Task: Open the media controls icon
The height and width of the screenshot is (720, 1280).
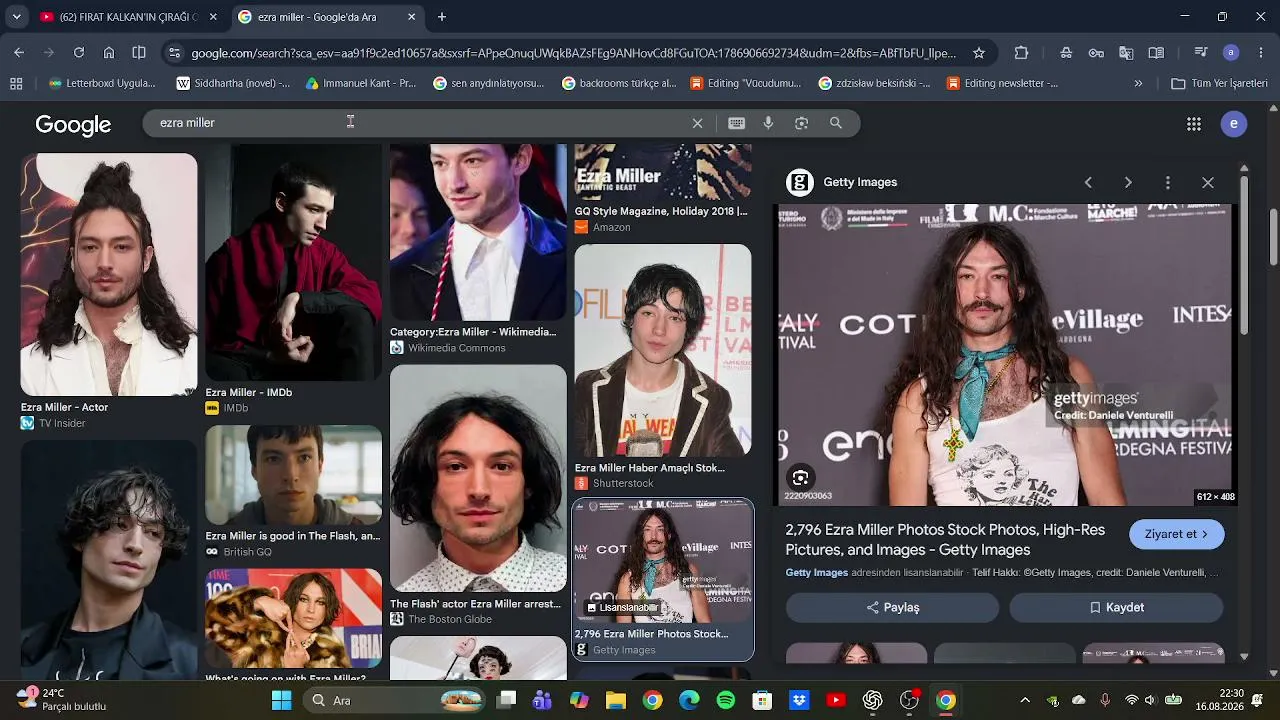Action: point(1201,53)
